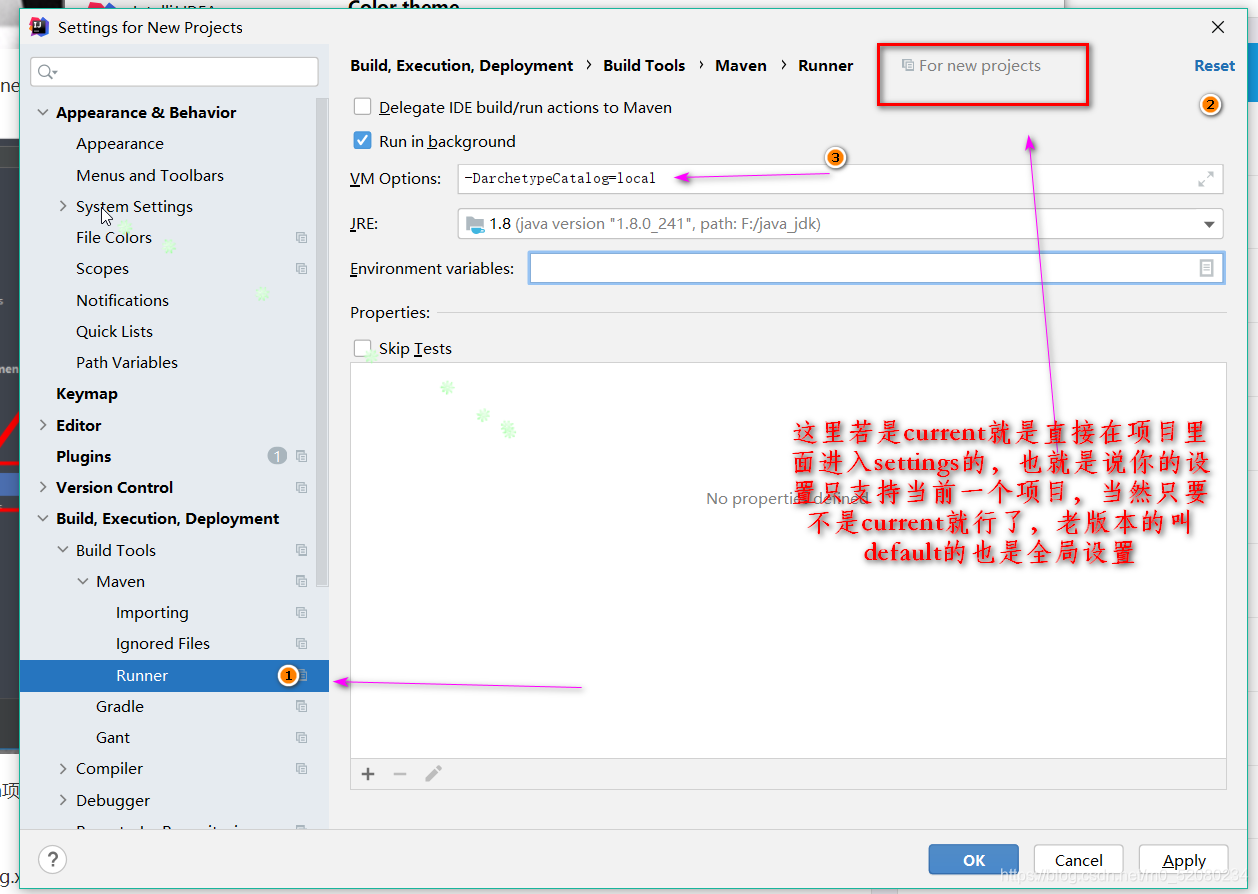Screen dimensions: 1258x894
Task: Click the project-level icon beside Compiler
Action: (x=301, y=768)
